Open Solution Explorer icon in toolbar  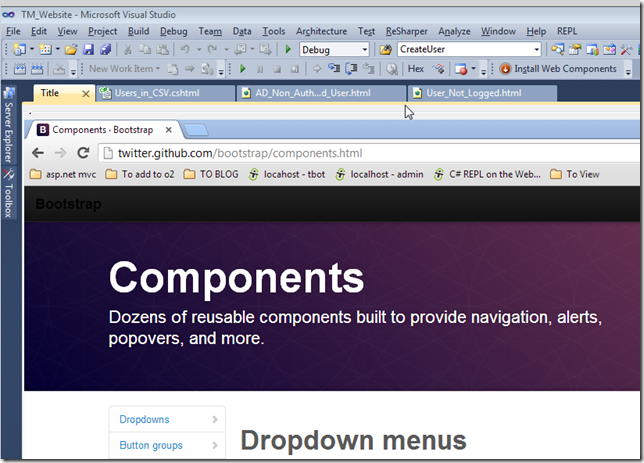tap(557, 50)
